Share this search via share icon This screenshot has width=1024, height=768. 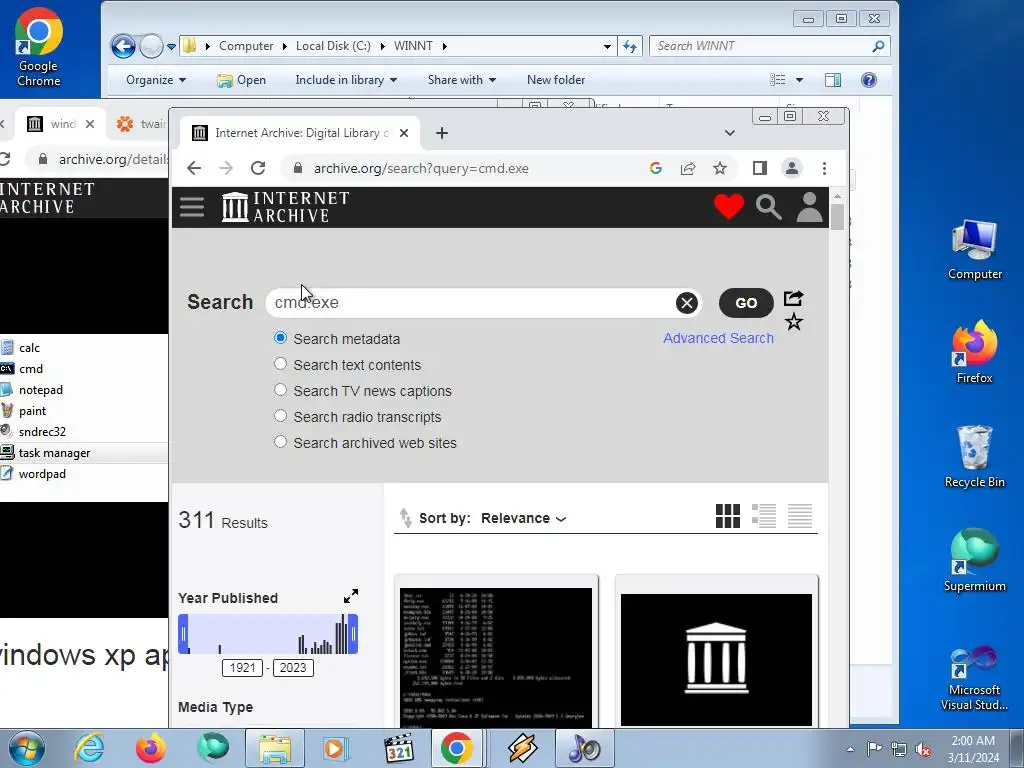[x=793, y=298]
